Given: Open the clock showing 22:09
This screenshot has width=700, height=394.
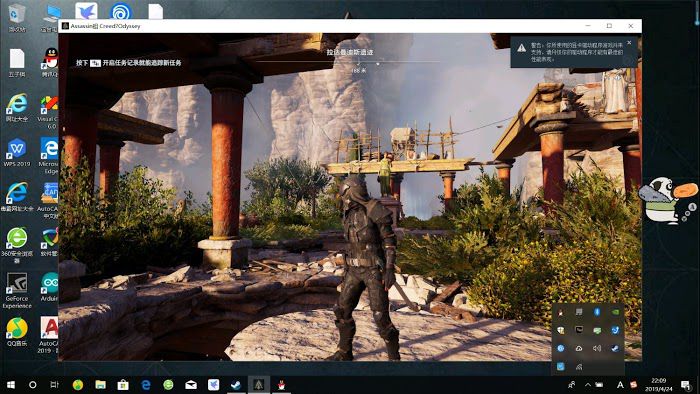Looking at the screenshot, I should pos(659,385).
